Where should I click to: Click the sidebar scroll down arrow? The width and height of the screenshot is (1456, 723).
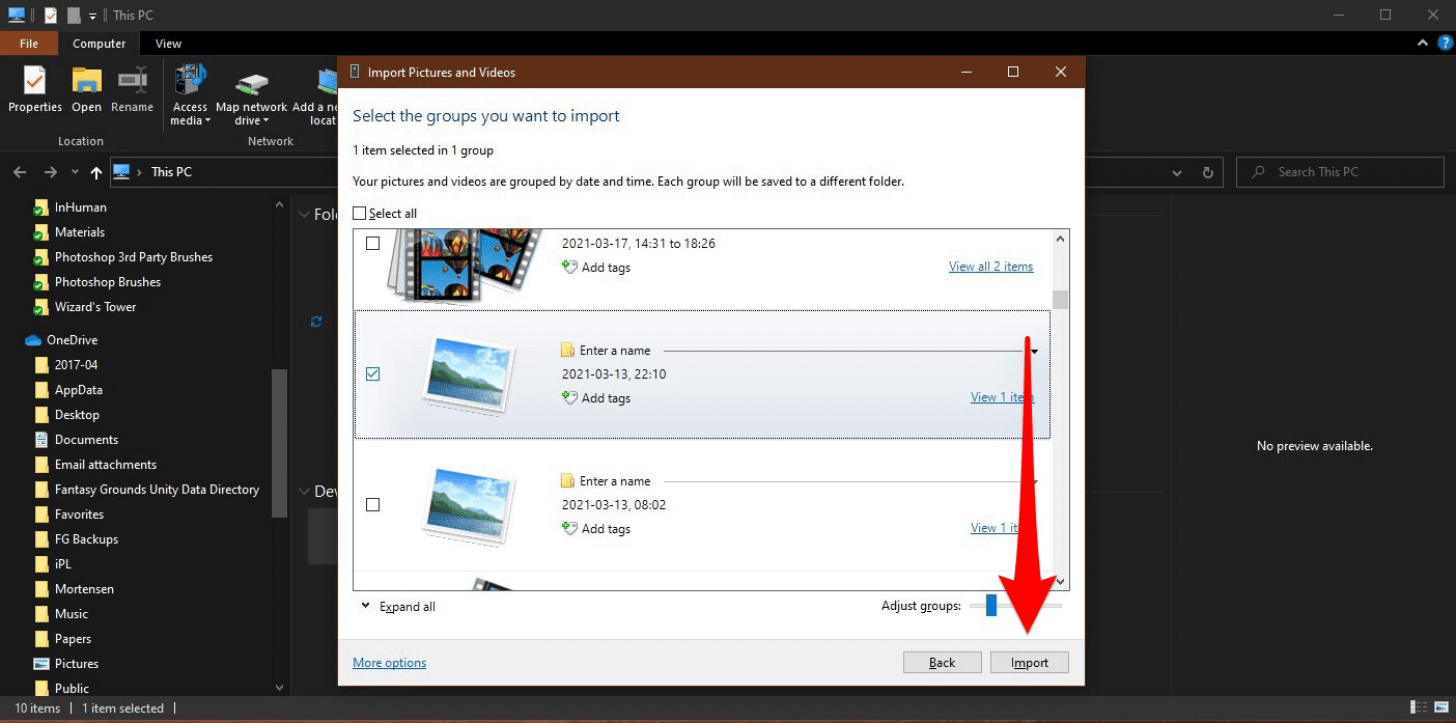coord(279,687)
